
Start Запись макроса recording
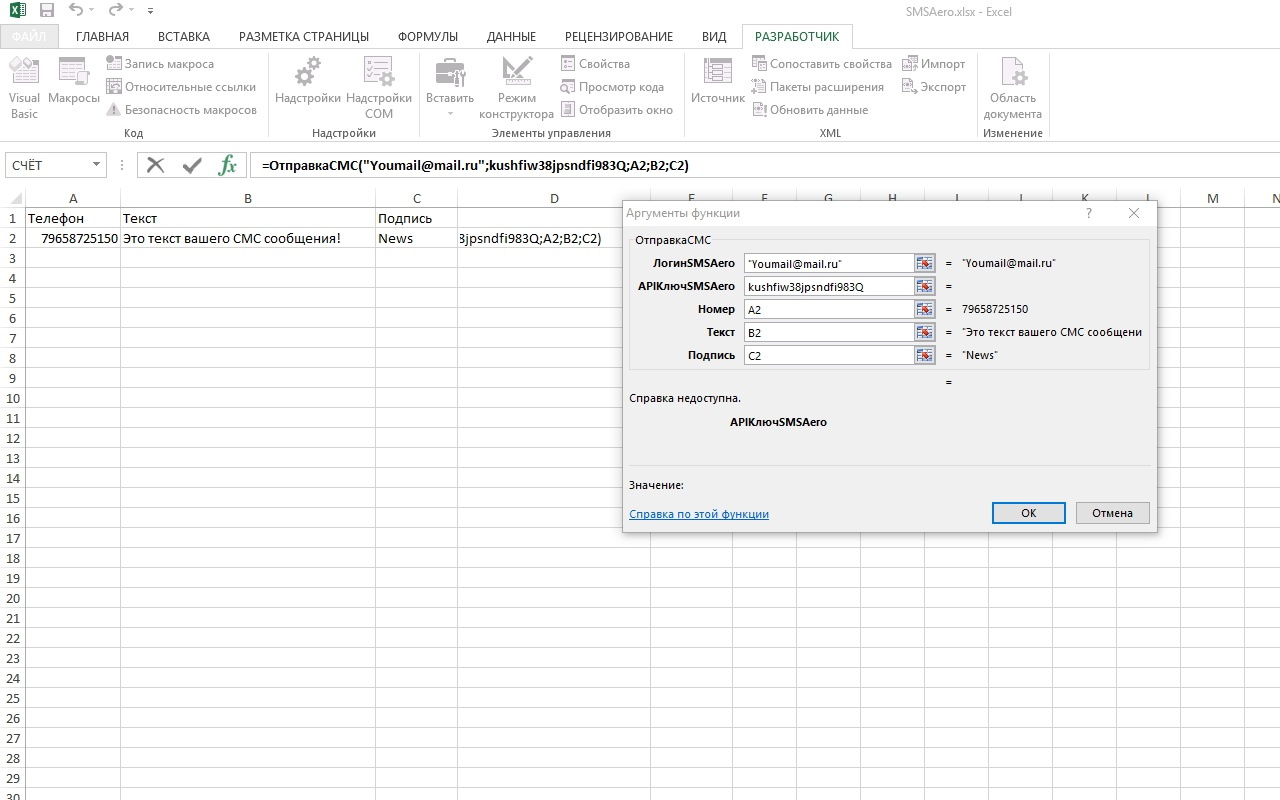[160, 64]
